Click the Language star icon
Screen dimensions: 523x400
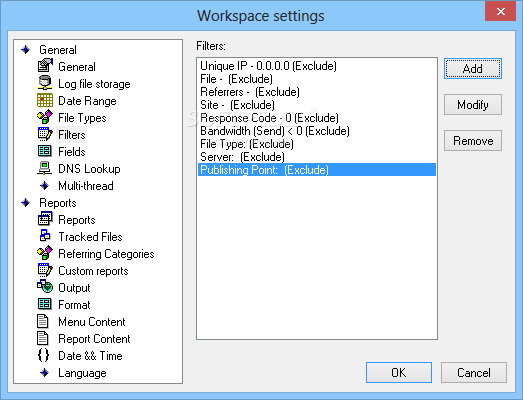pos(45,373)
